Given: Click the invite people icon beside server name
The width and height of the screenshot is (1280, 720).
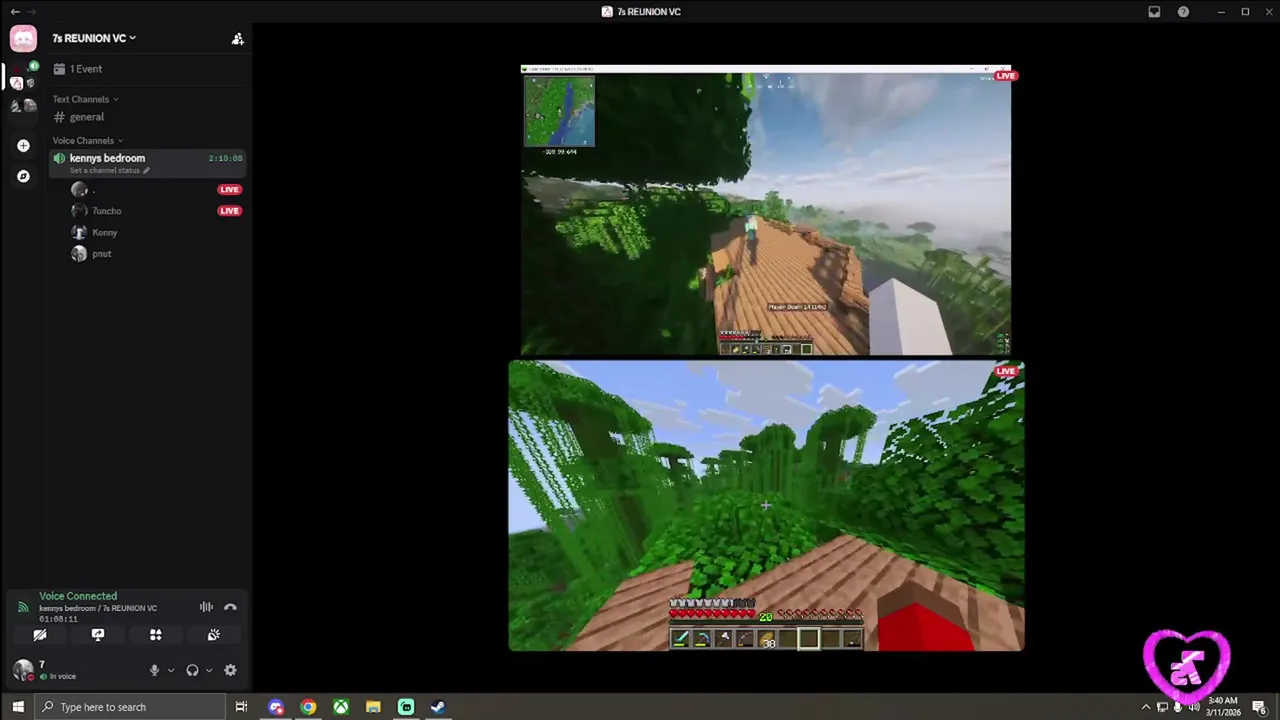Looking at the screenshot, I should coord(237,38).
